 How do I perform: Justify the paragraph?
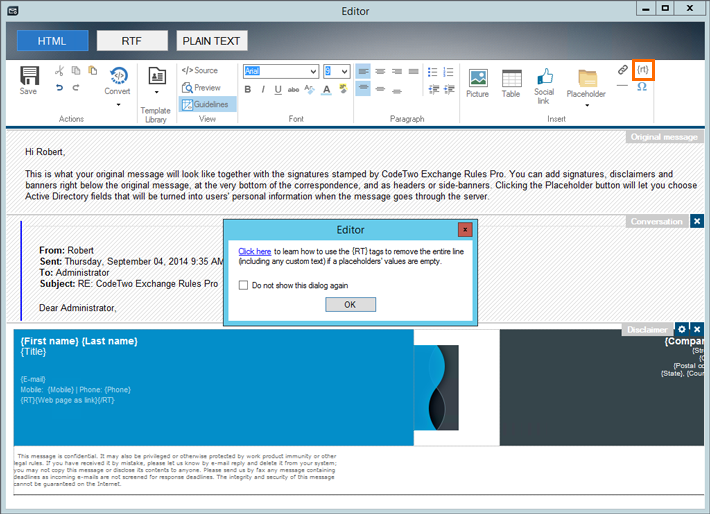[x=413, y=72]
